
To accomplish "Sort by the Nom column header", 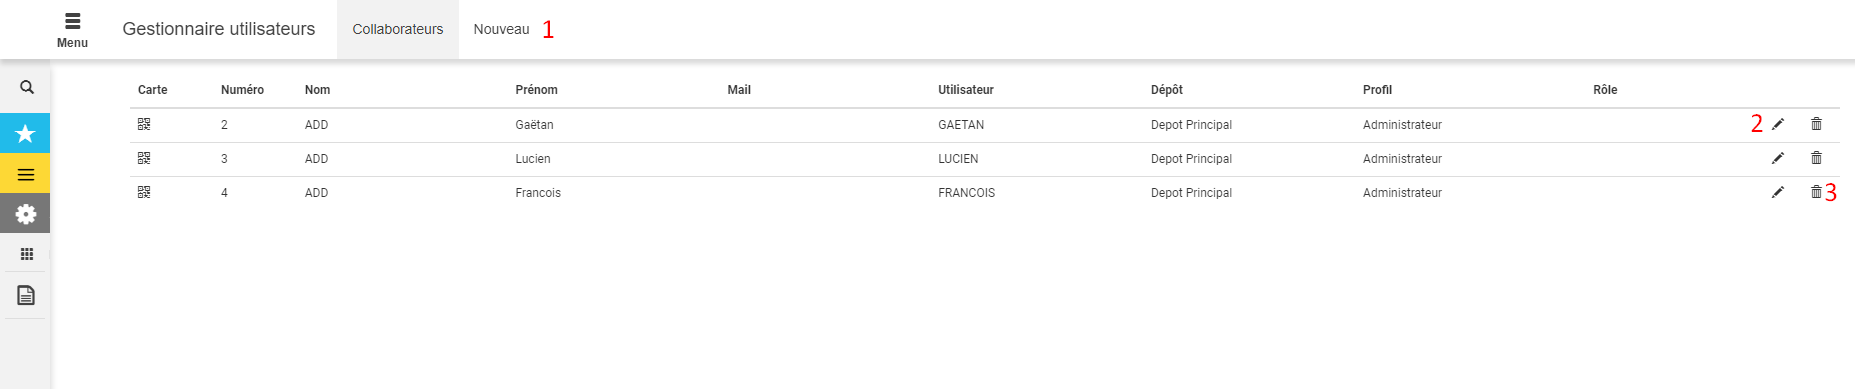I will point(317,90).
